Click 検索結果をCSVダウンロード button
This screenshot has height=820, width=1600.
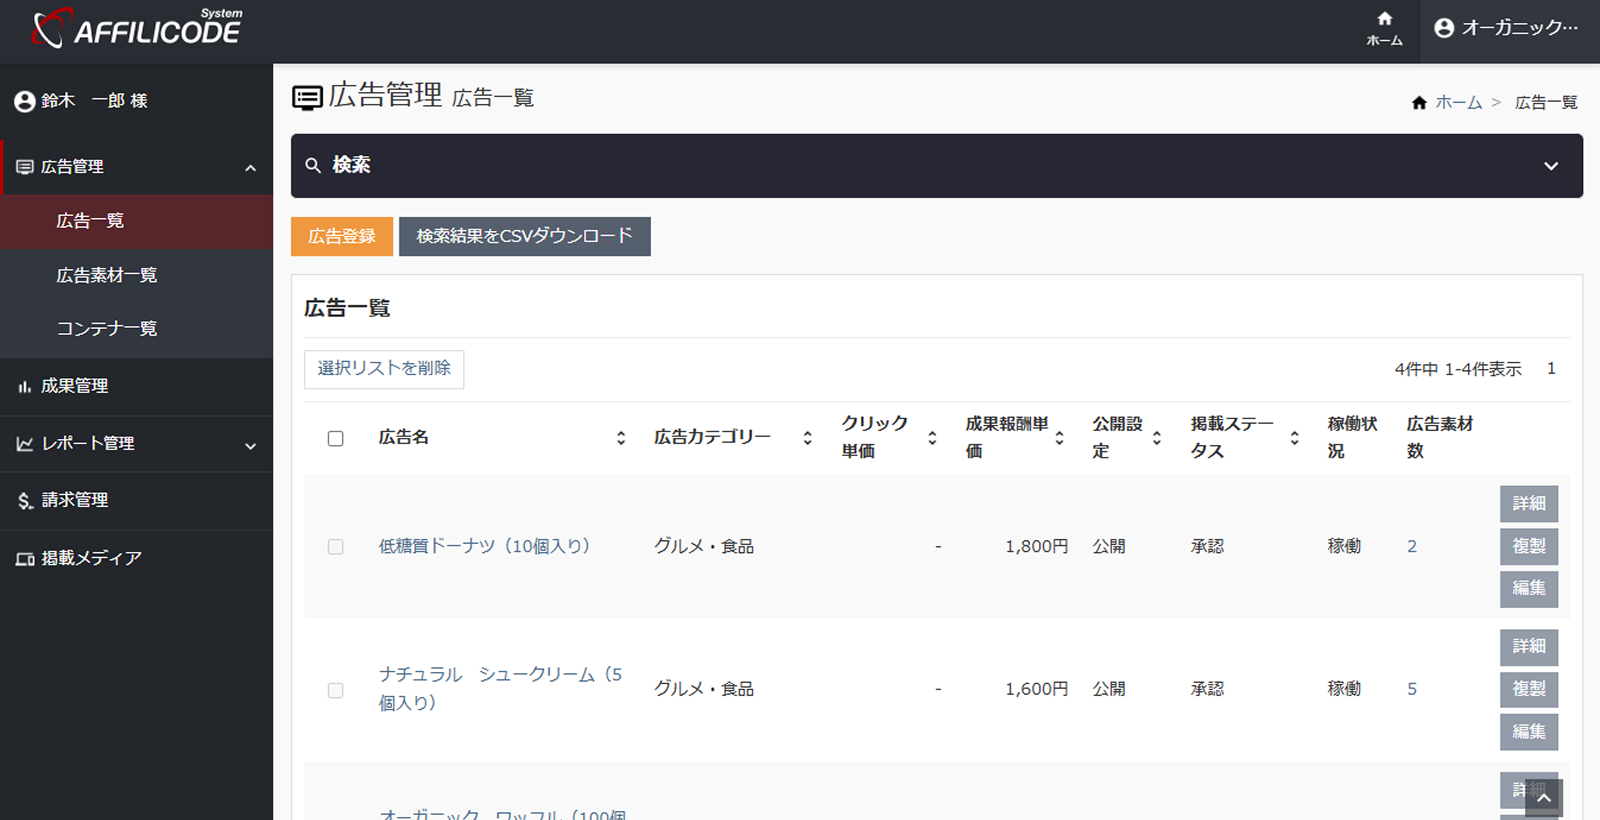click(x=525, y=237)
